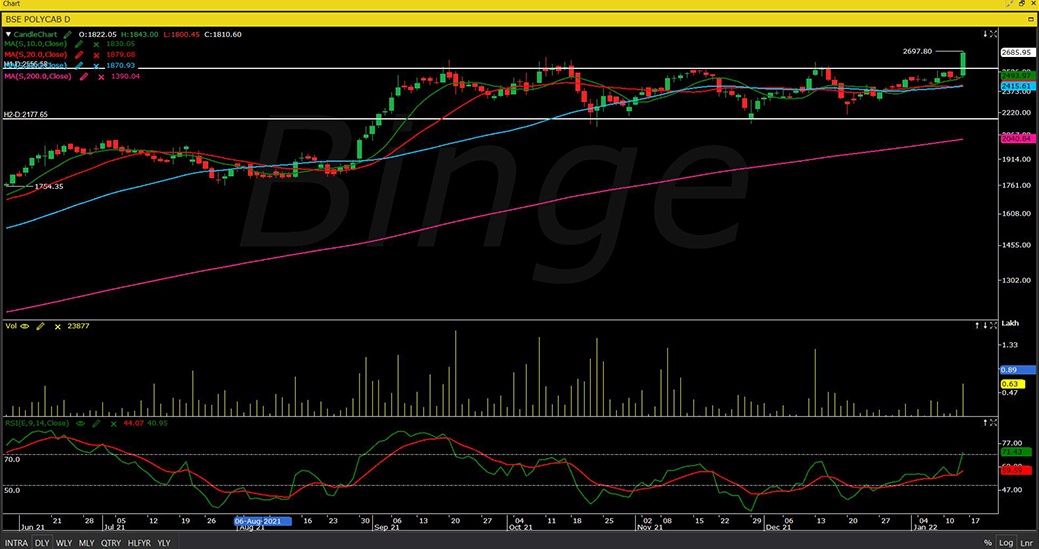Remove the Vol indicator with its X
This screenshot has width=1039, height=549.
pyautogui.click(x=58, y=326)
